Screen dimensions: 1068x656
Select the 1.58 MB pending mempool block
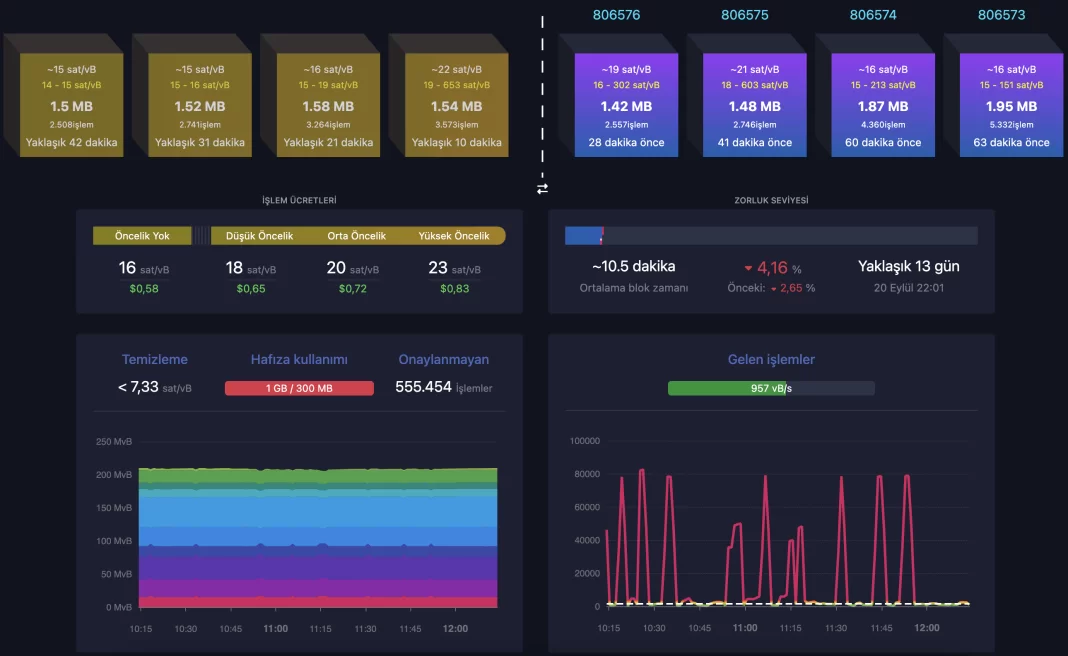pyautogui.click(x=328, y=105)
